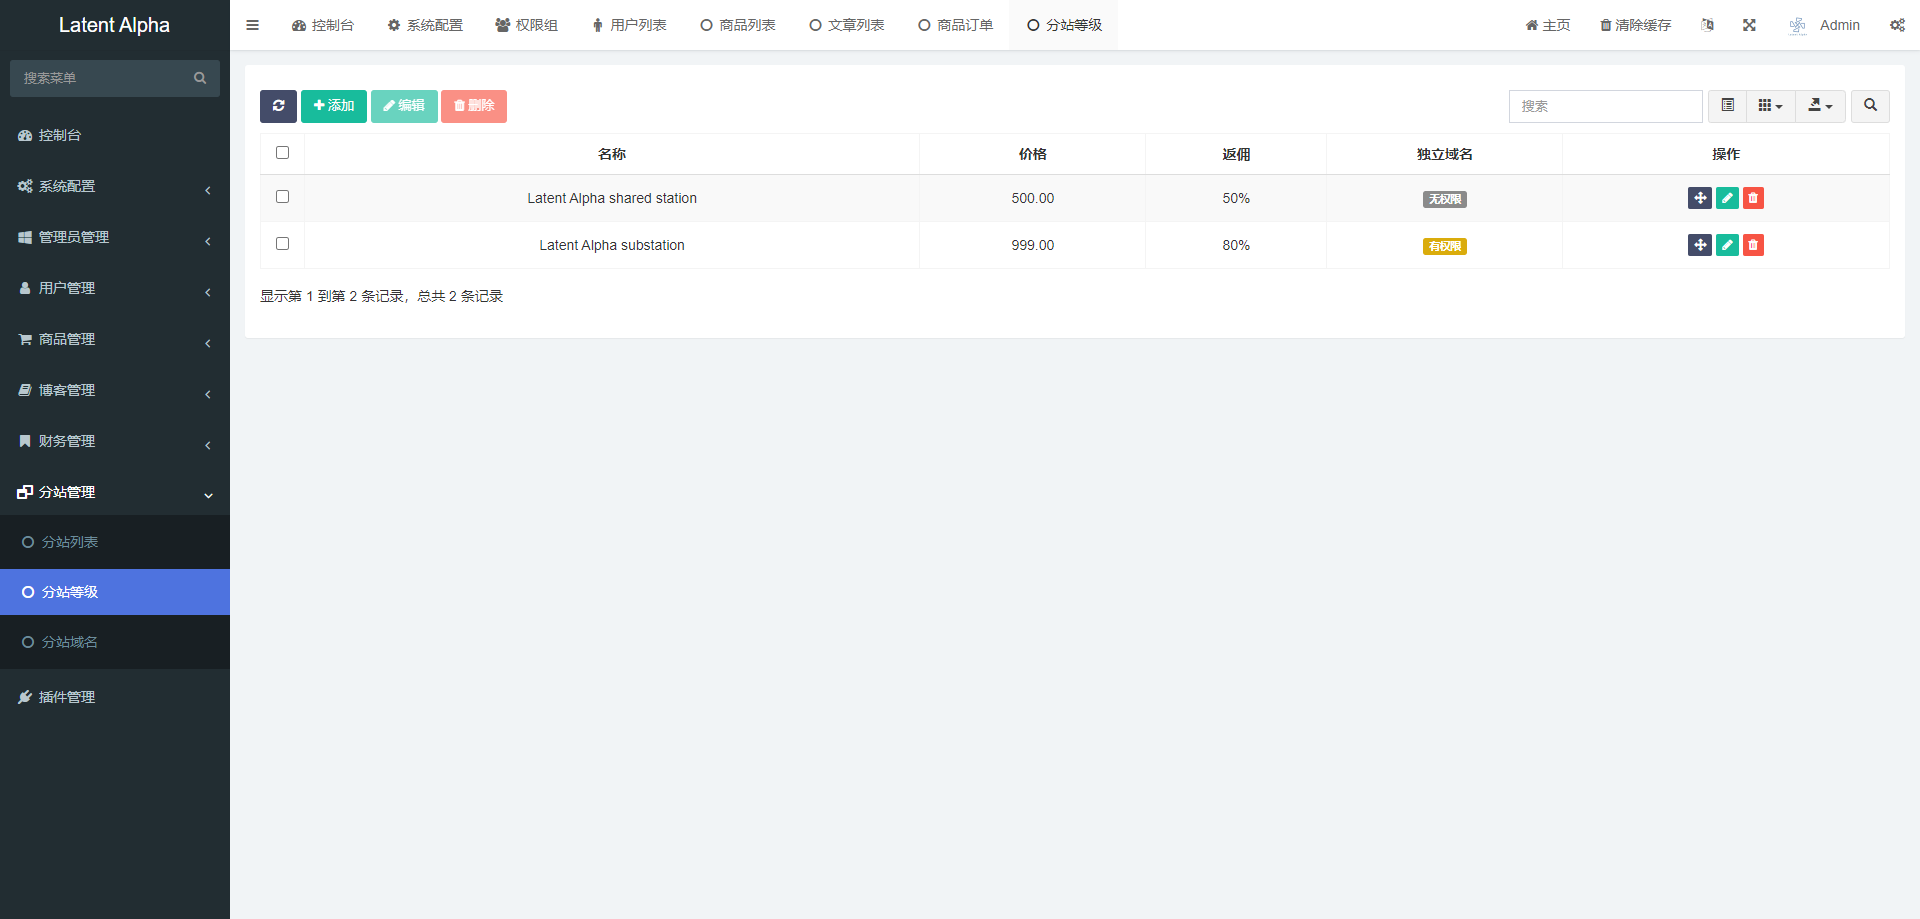Screen dimensions: 1920x919
Task: Switch to the 商品订单 tab
Action: [955, 25]
